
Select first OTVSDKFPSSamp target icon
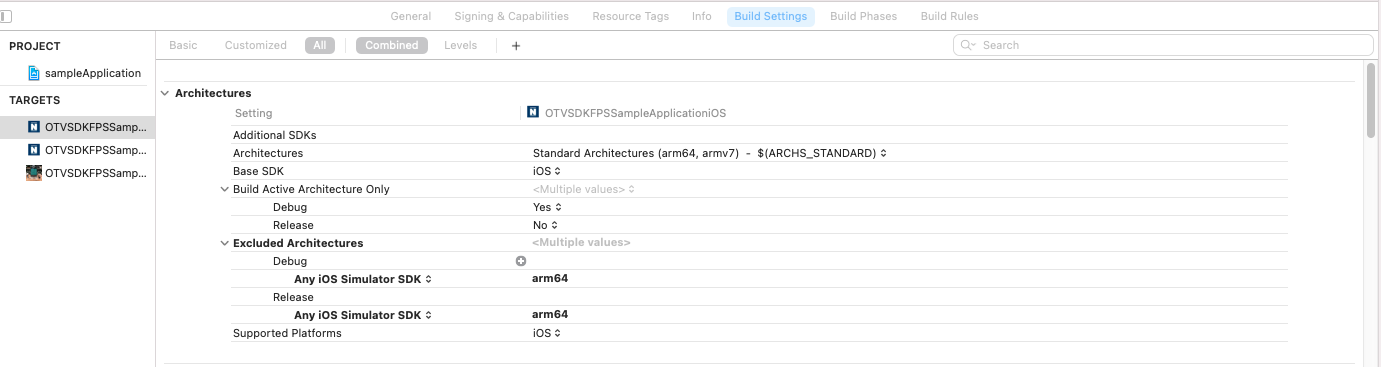pyautogui.click(x=34, y=127)
